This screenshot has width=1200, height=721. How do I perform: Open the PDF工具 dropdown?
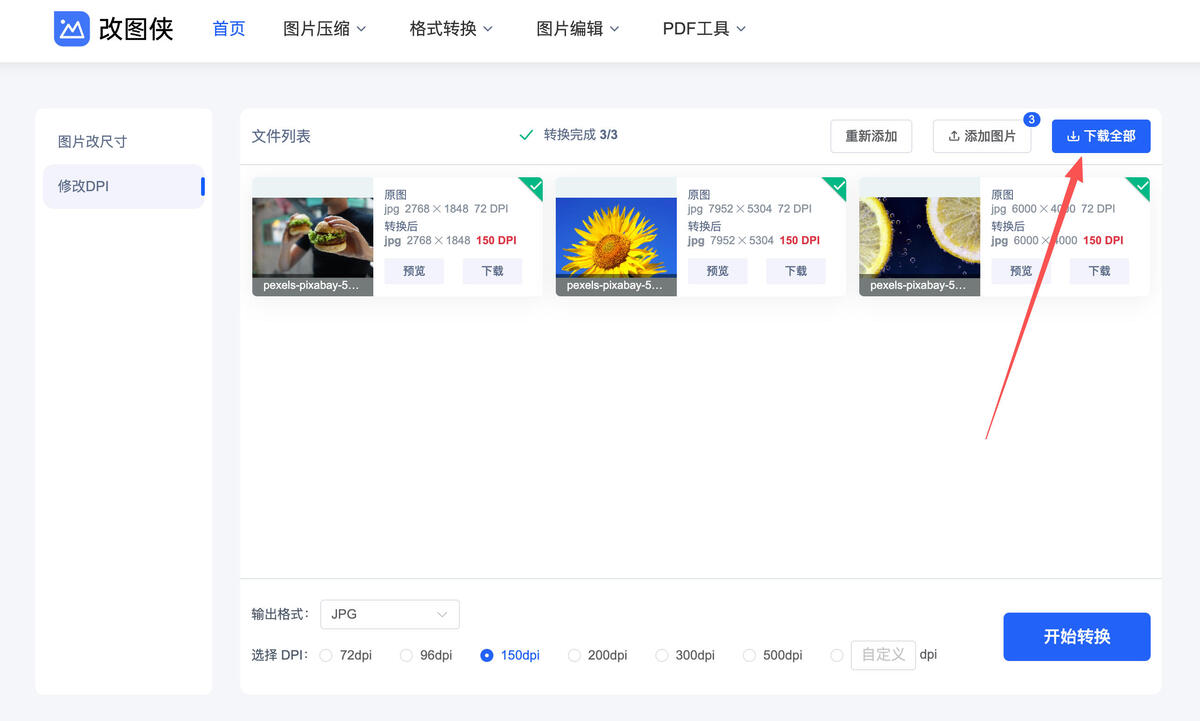(x=703, y=29)
